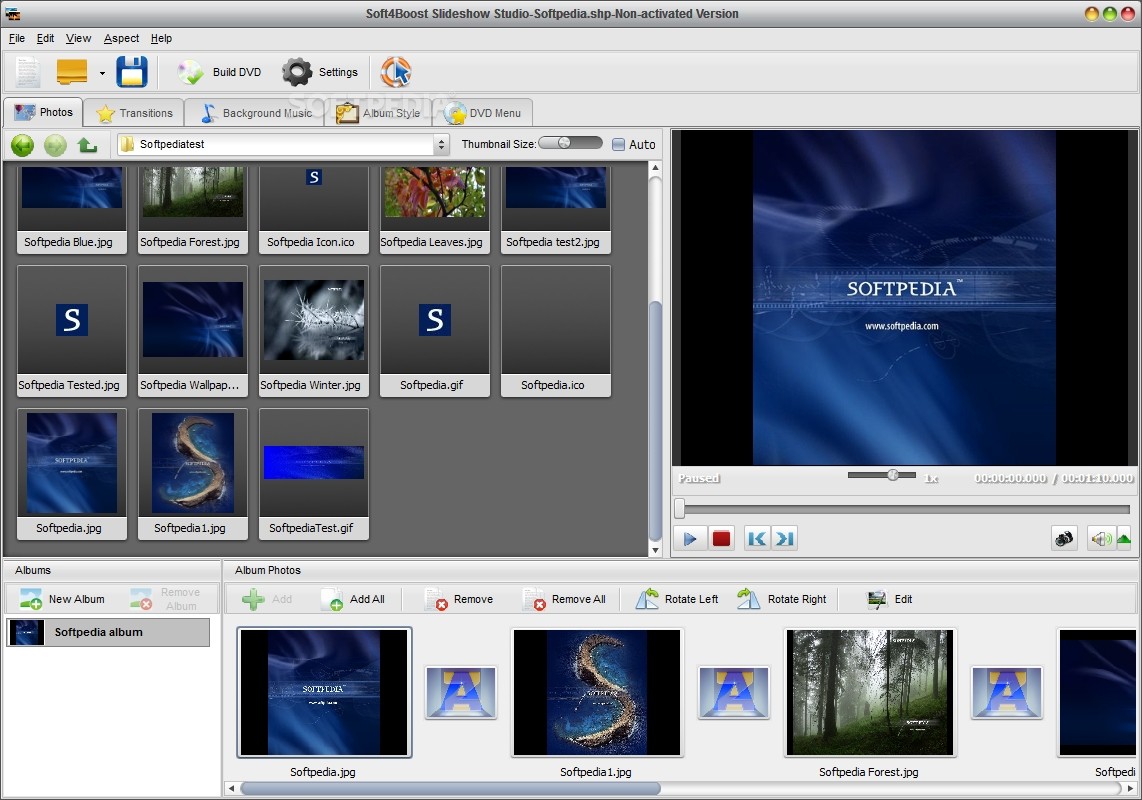Select Softpedia Forest.jpg in file browser
The width and height of the screenshot is (1142, 800).
coord(192,210)
